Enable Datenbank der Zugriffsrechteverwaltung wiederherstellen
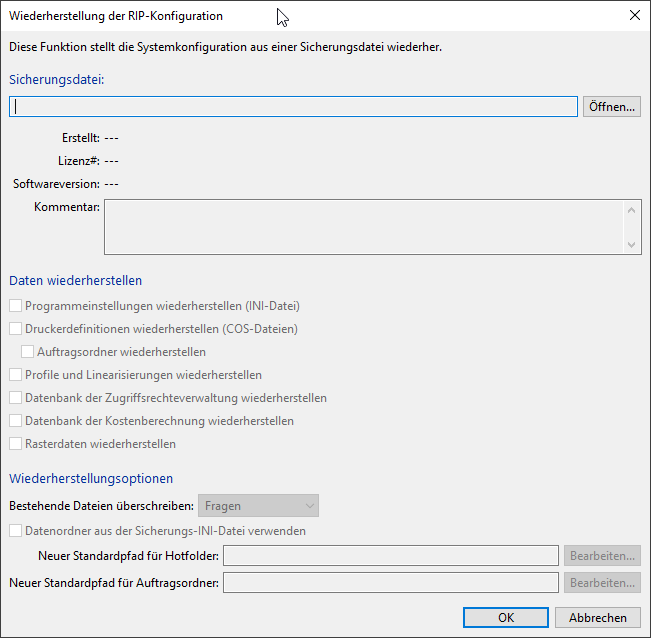 (15, 398)
